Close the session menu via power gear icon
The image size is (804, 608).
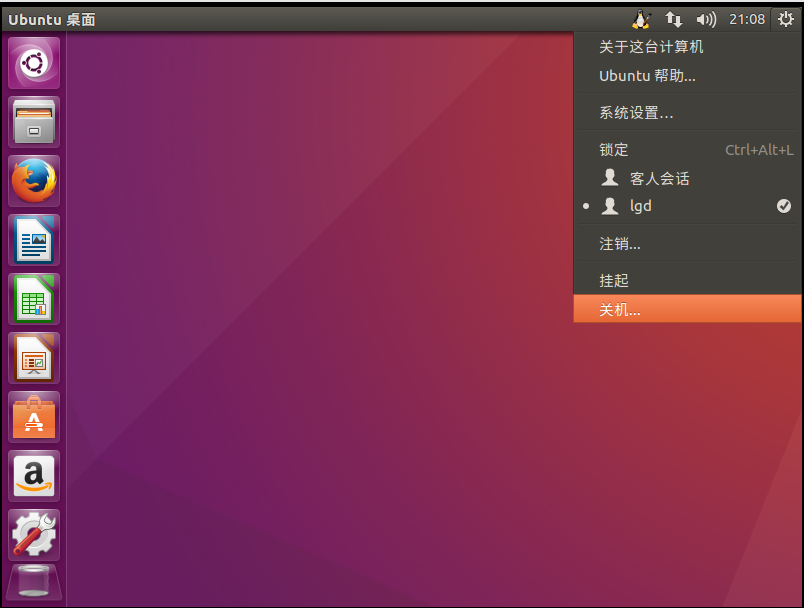tap(786, 19)
